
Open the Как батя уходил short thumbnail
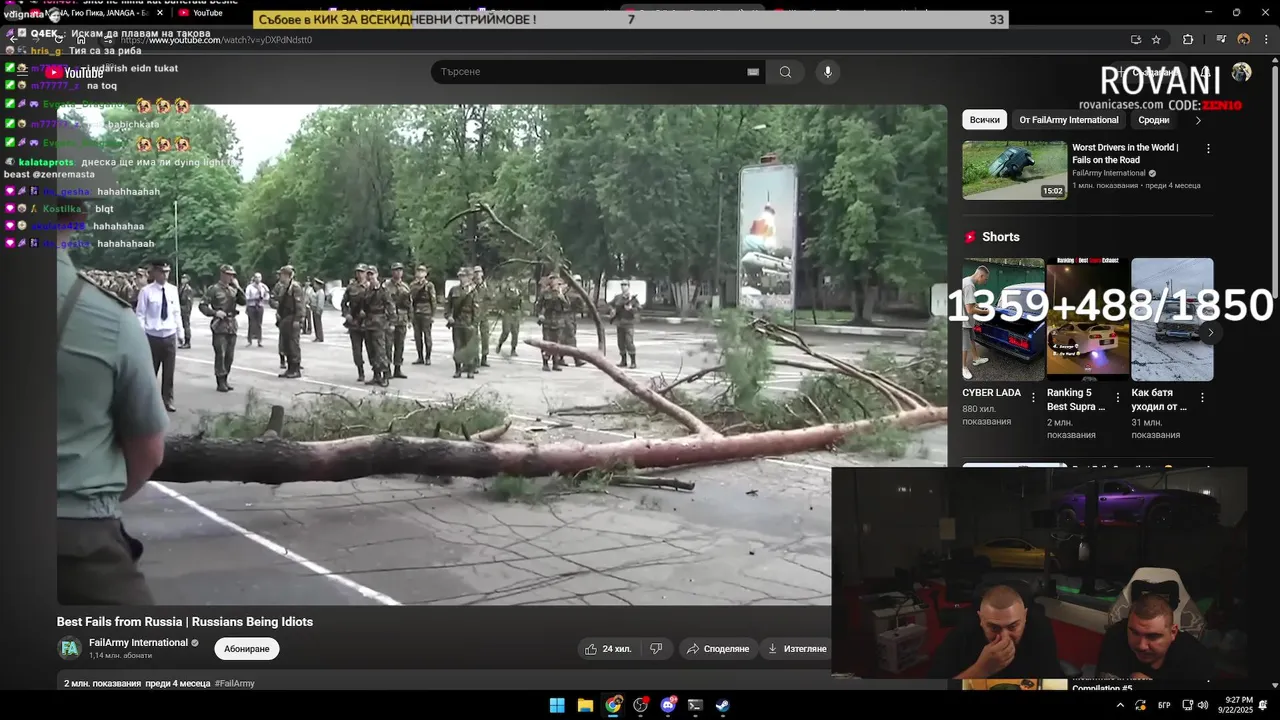point(1172,319)
